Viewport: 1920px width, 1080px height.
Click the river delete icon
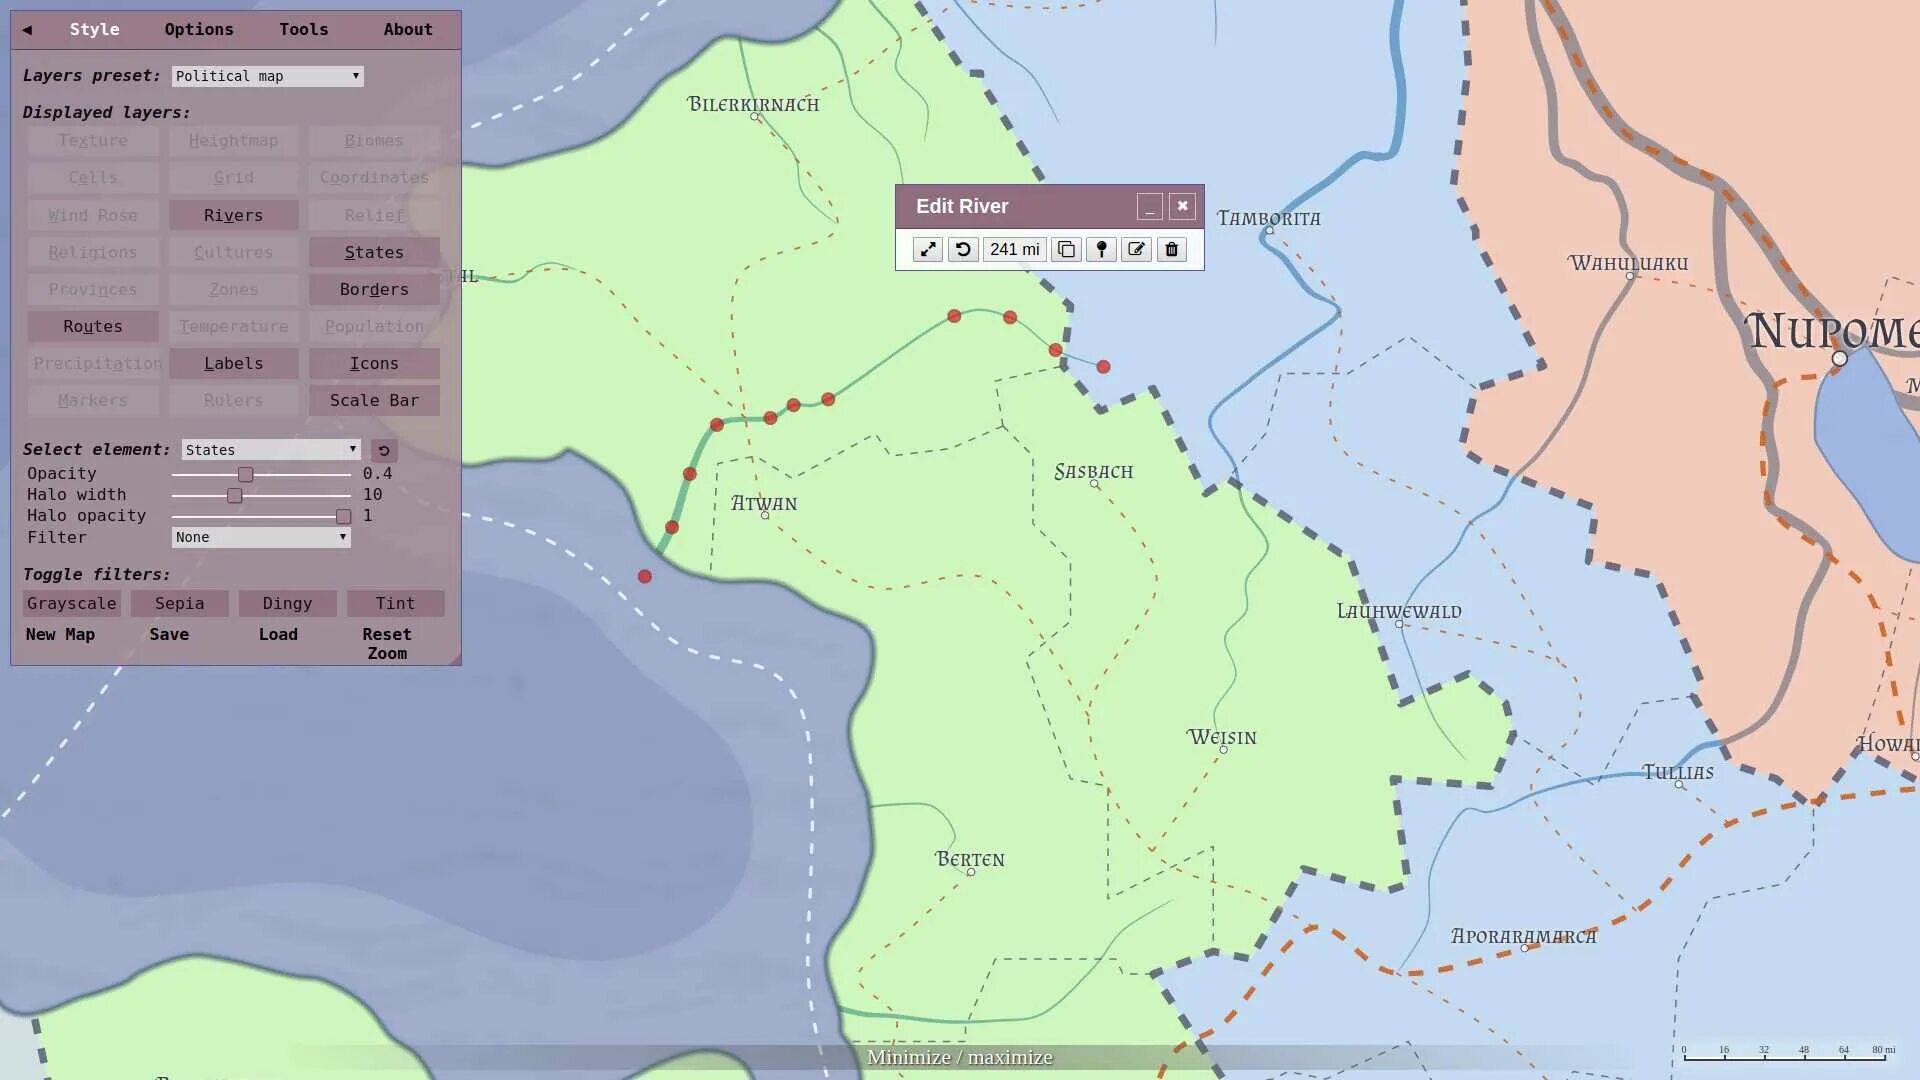coord(1170,249)
